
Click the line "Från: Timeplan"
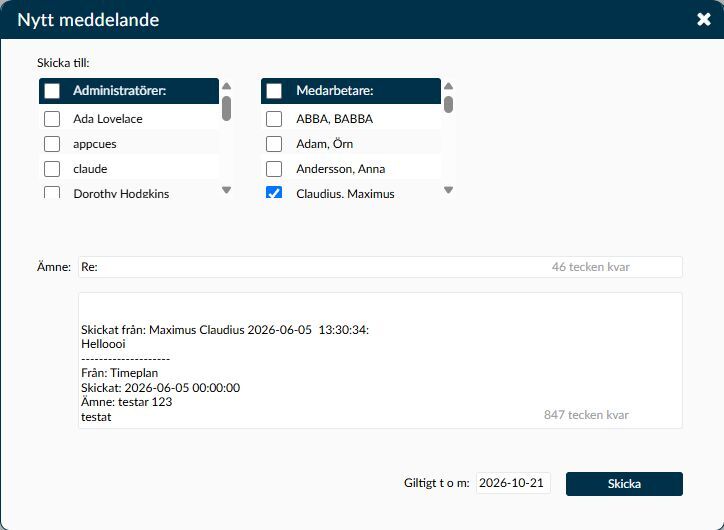120,373
